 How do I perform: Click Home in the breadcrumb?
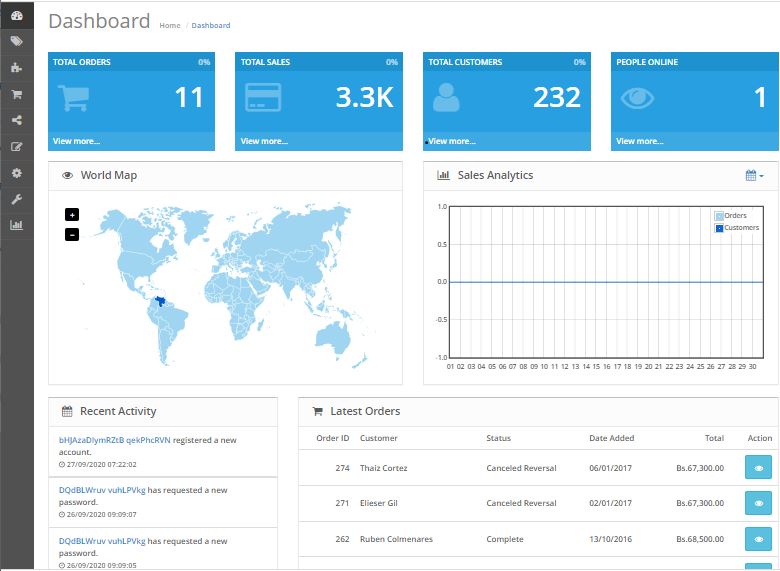(169, 26)
